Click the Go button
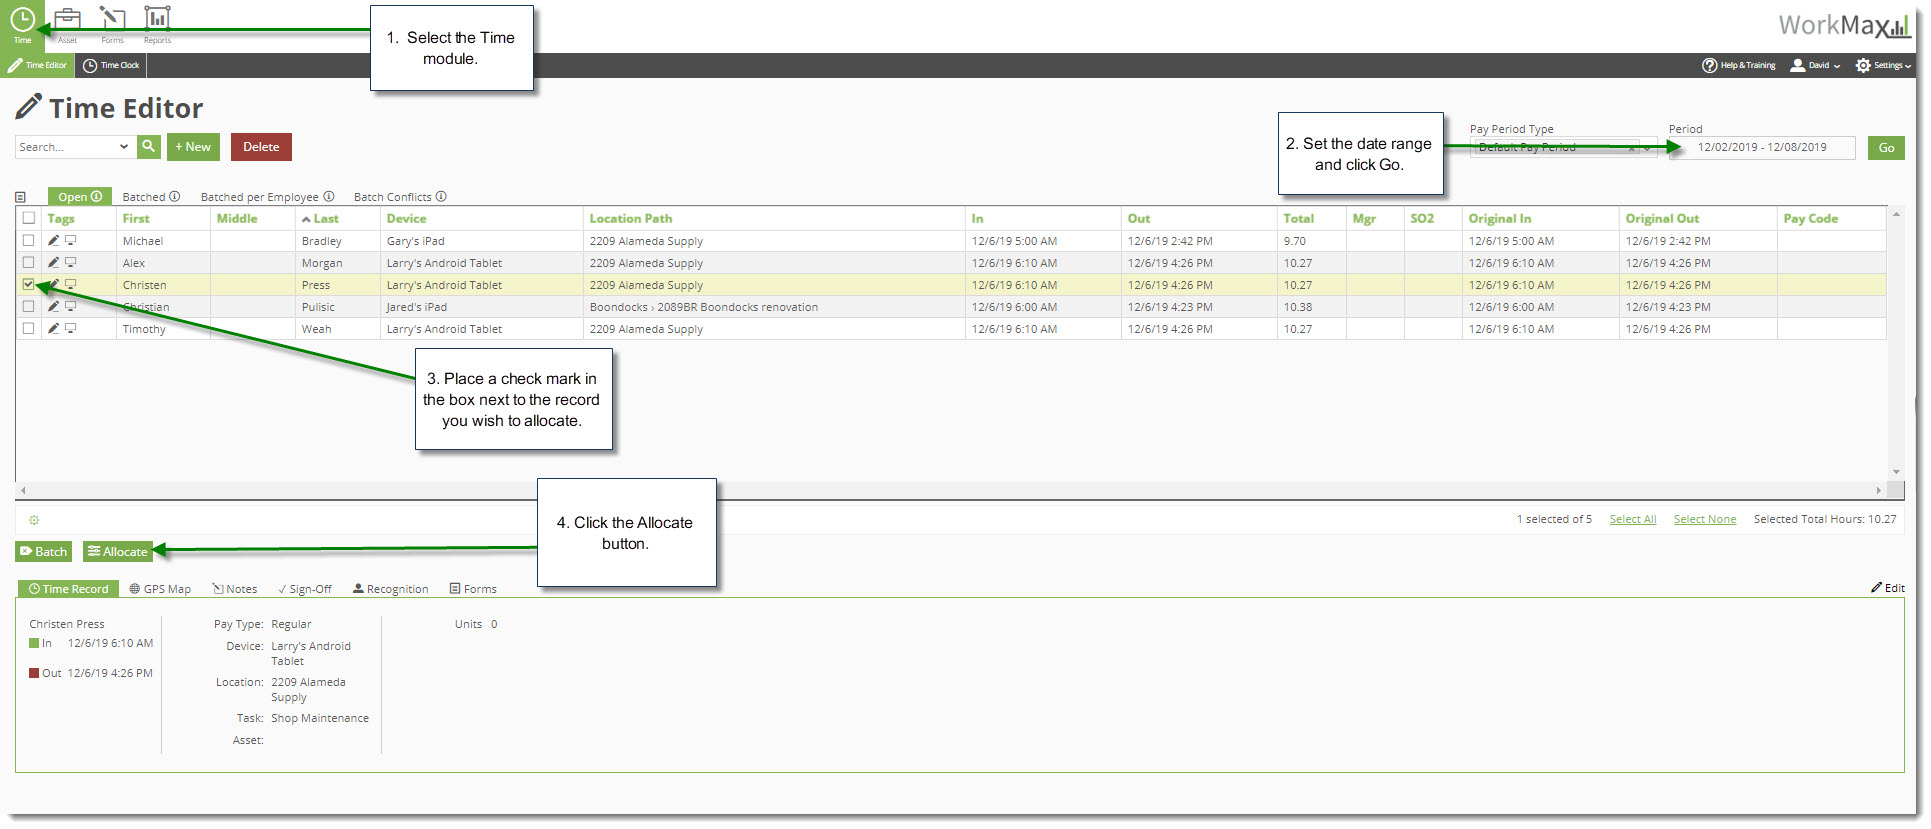Screen dimensions: 1931x829 (1886, 148)
